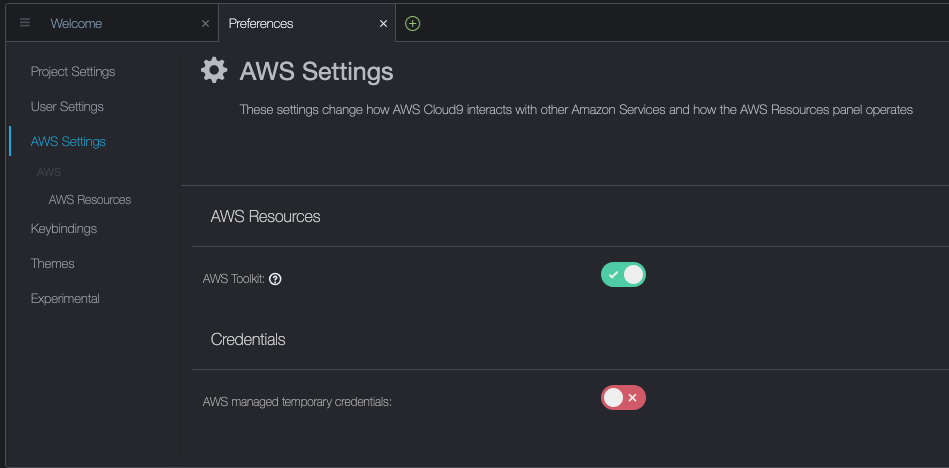Image resolution: width=949 pixels, height=468 pixels.
Task: Close the Welcome tab
Action: point(205,23)
